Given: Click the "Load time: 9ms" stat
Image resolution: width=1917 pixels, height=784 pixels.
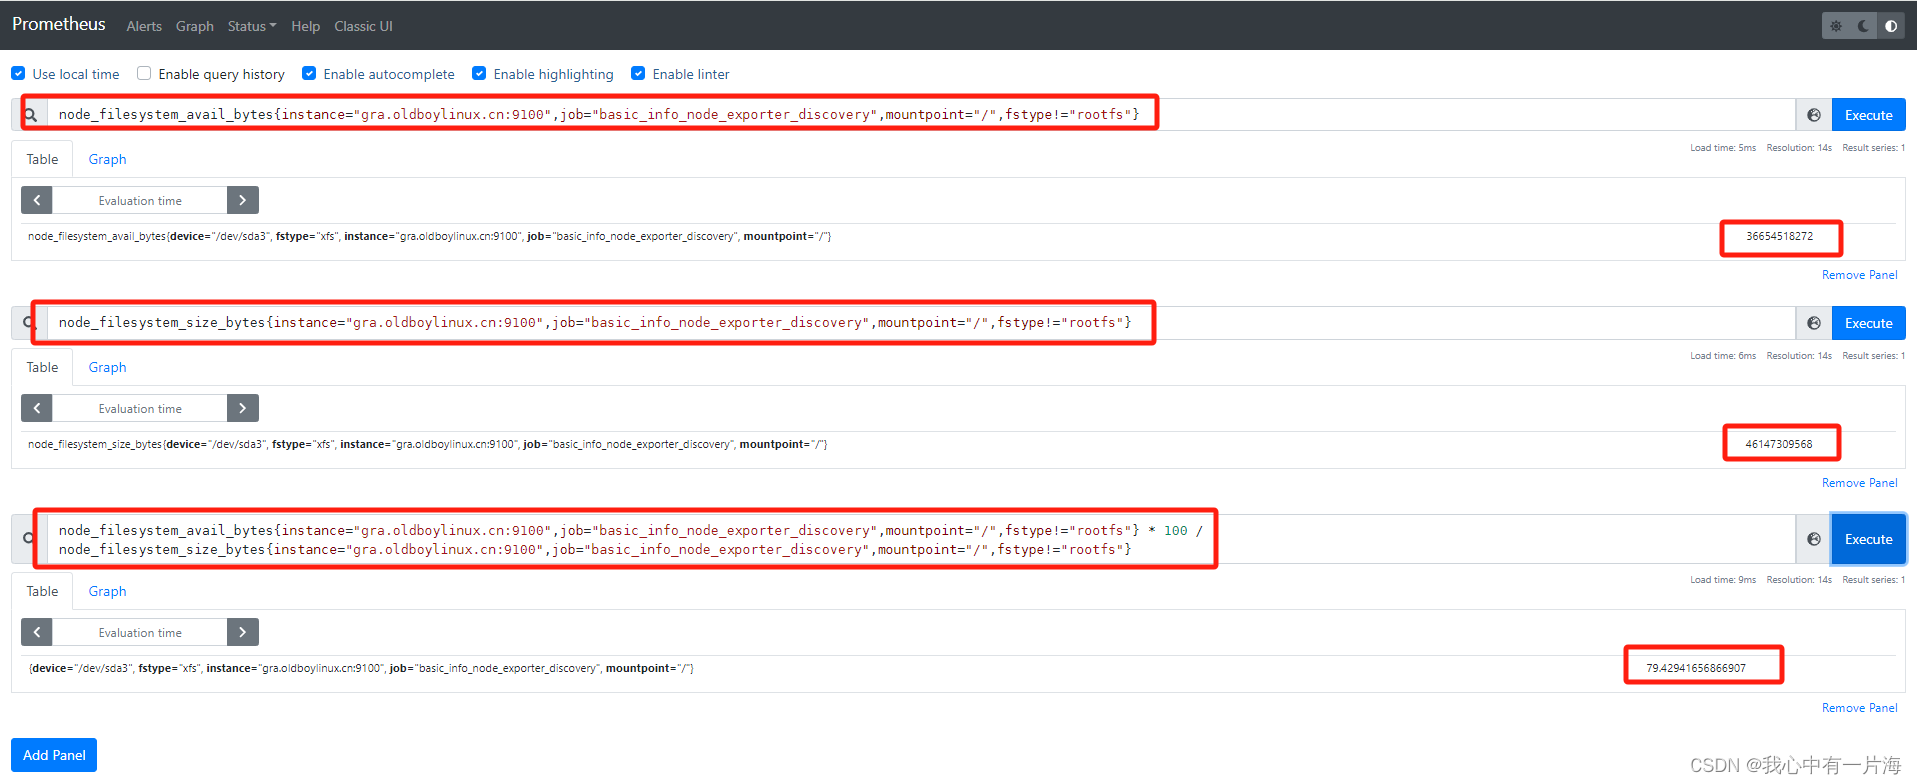Looking at the screenshot, I should 1723,580.
